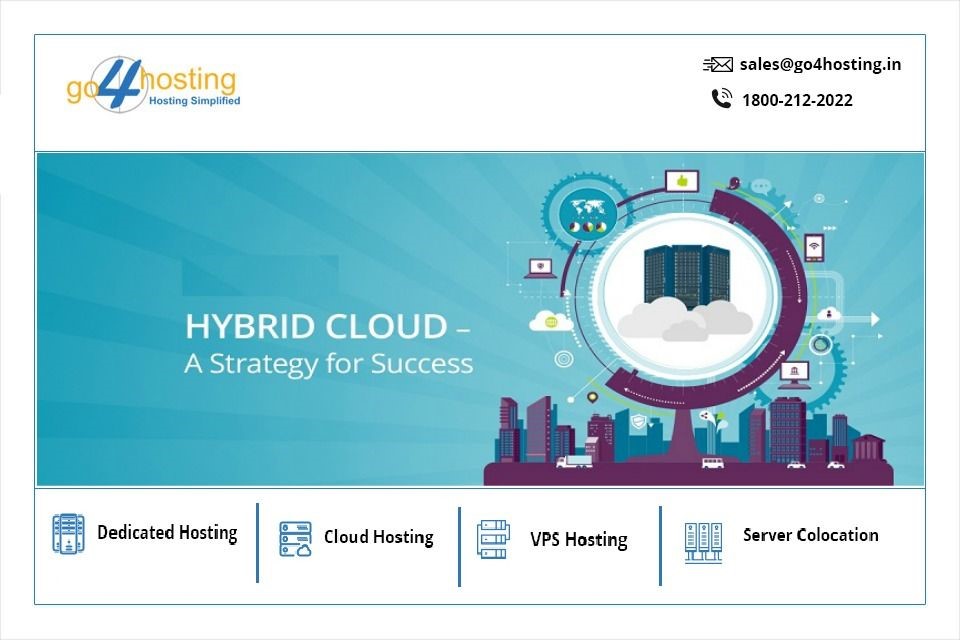Click the bank building monitor icon
The image size is (960, 640).
(795, 374)
